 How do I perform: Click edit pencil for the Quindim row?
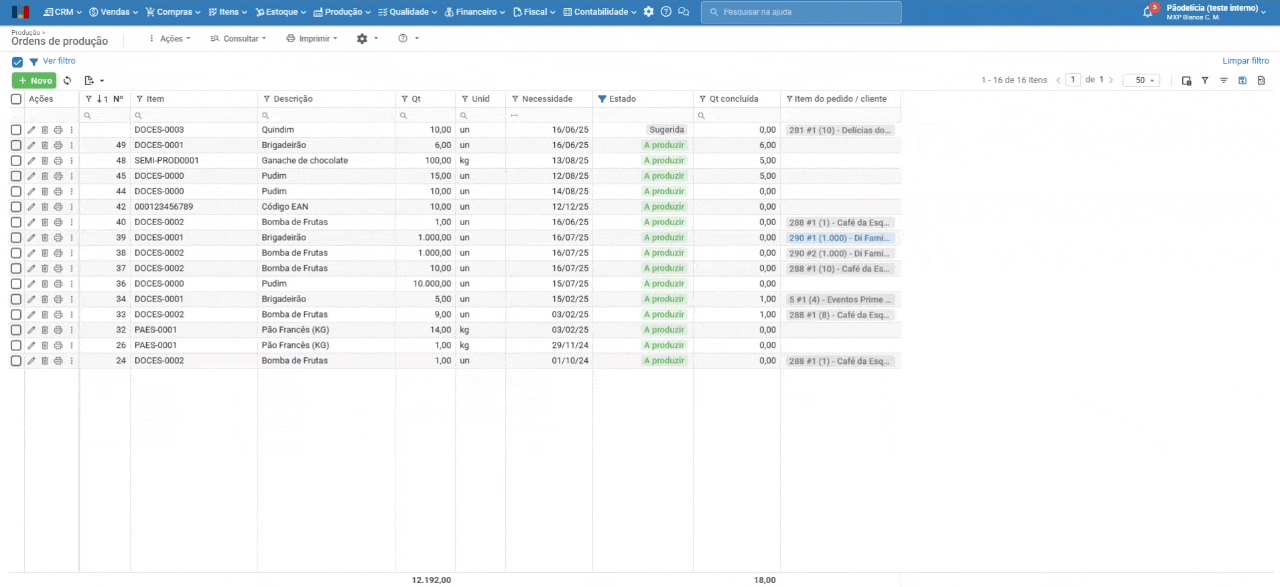pyautogui.click(x=31, y=130)
